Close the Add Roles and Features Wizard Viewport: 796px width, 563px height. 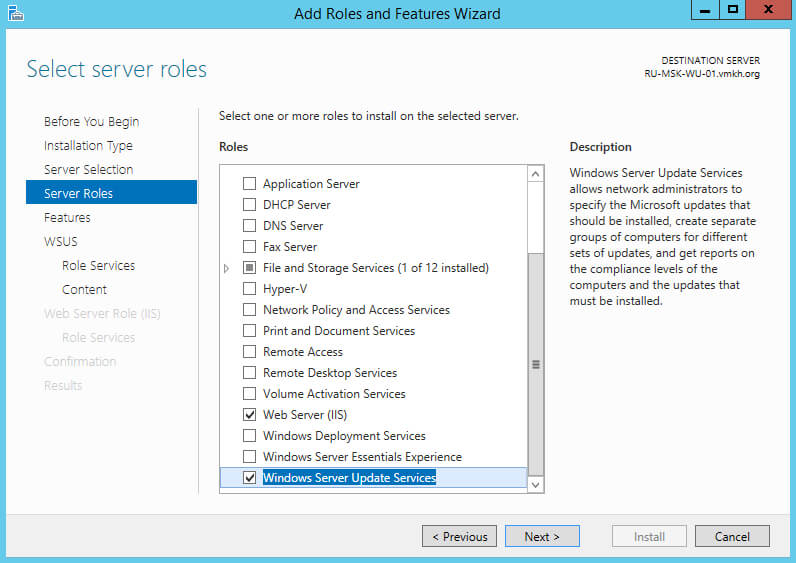click(769, 10)
